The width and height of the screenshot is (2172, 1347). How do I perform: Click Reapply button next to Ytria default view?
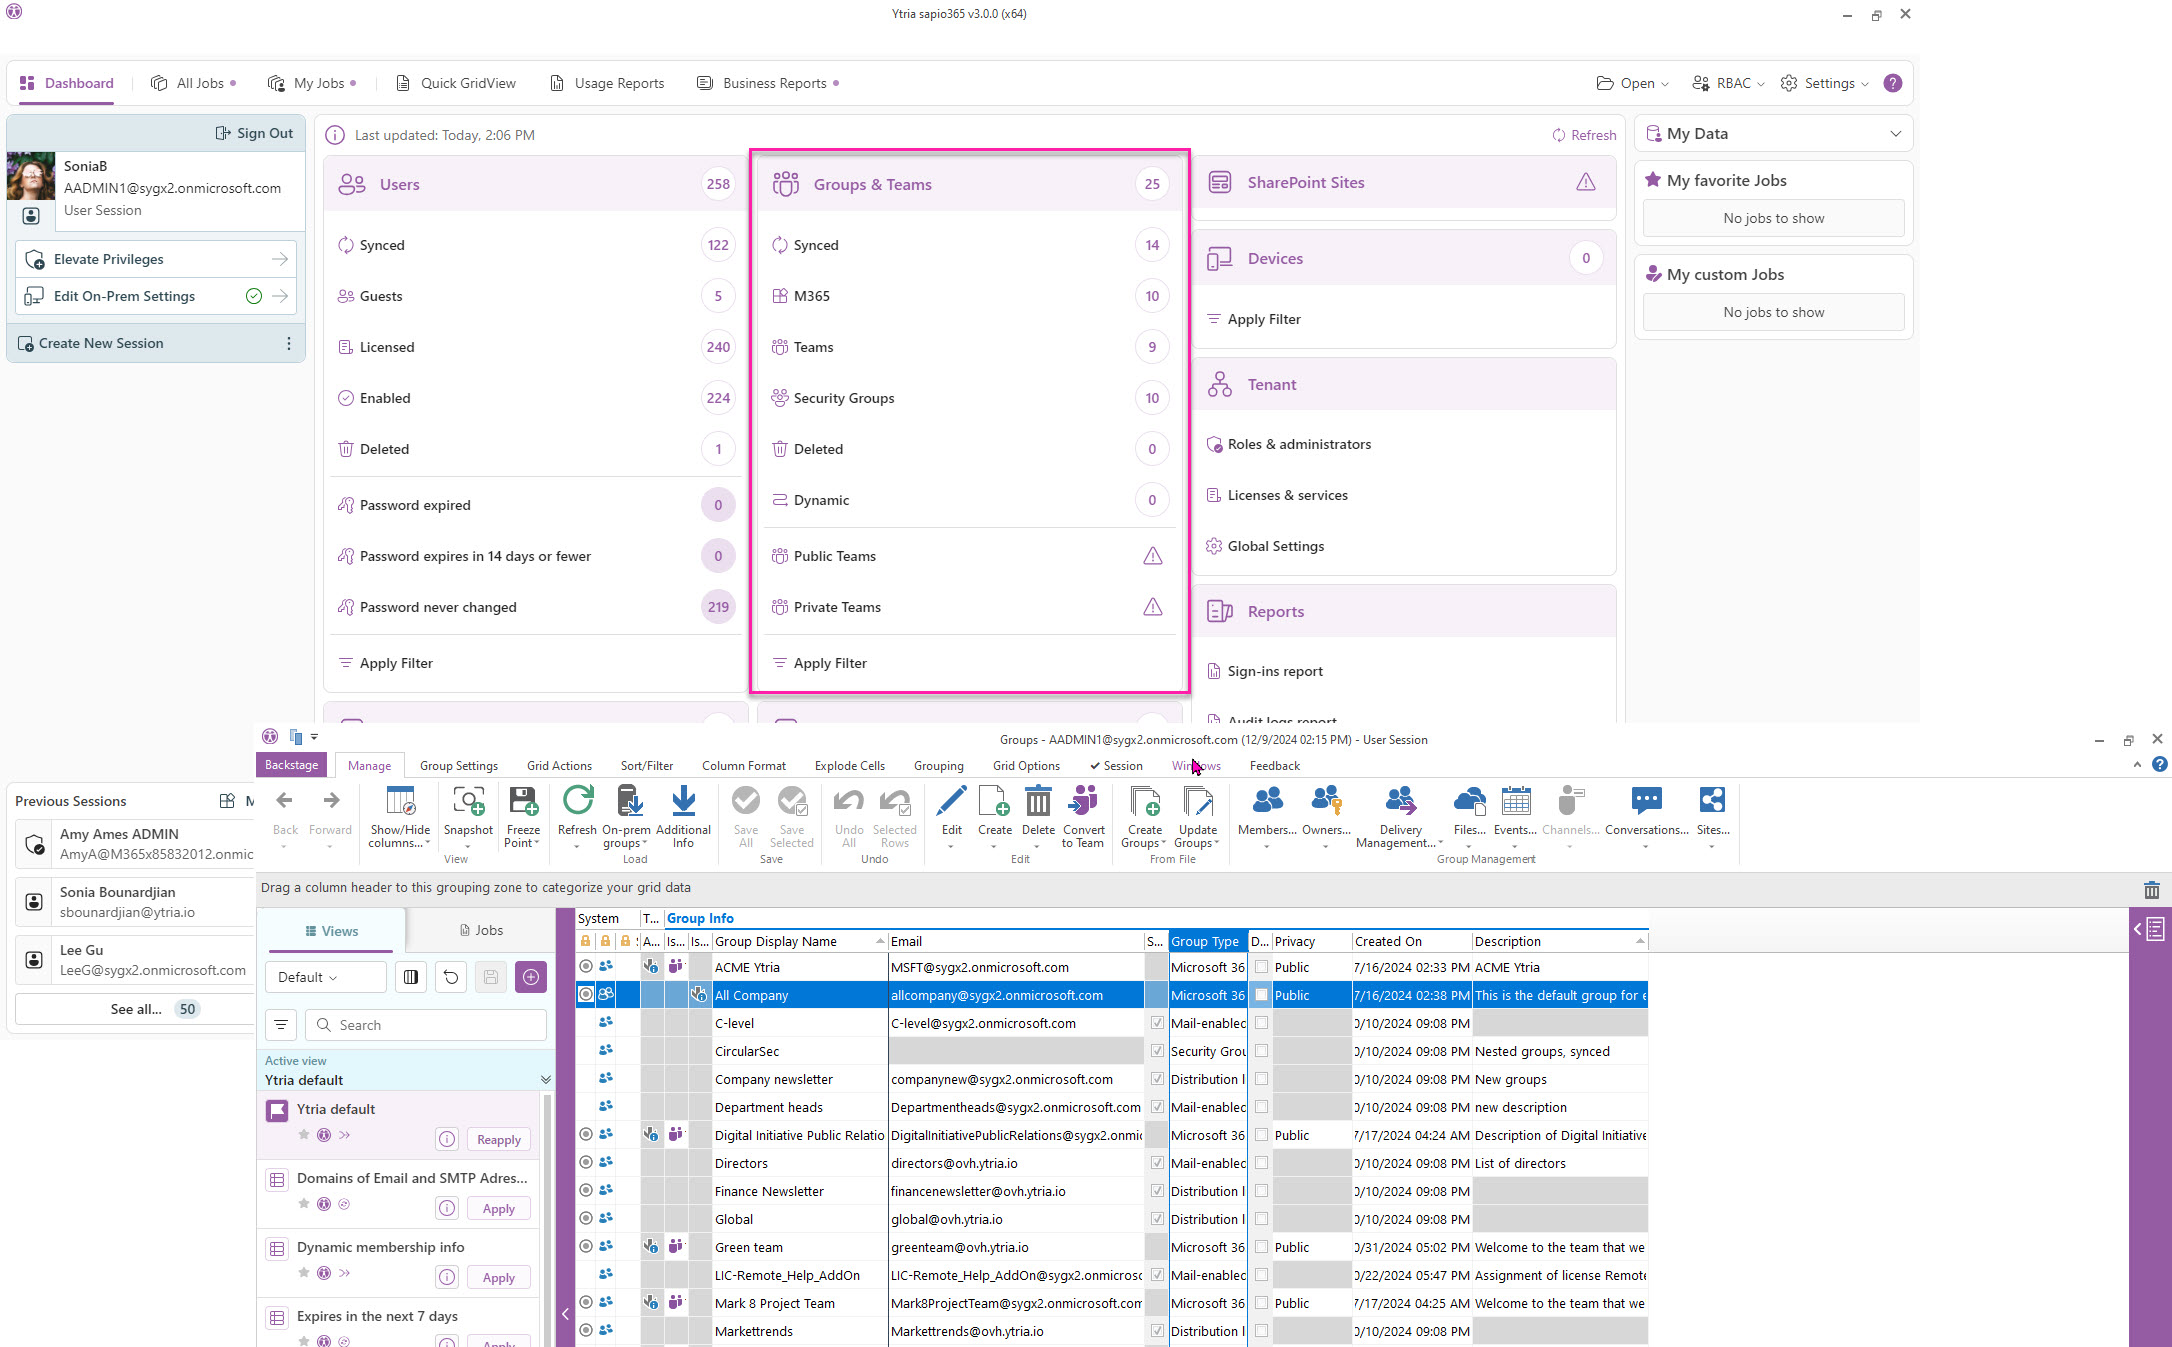coord(500,1139)
